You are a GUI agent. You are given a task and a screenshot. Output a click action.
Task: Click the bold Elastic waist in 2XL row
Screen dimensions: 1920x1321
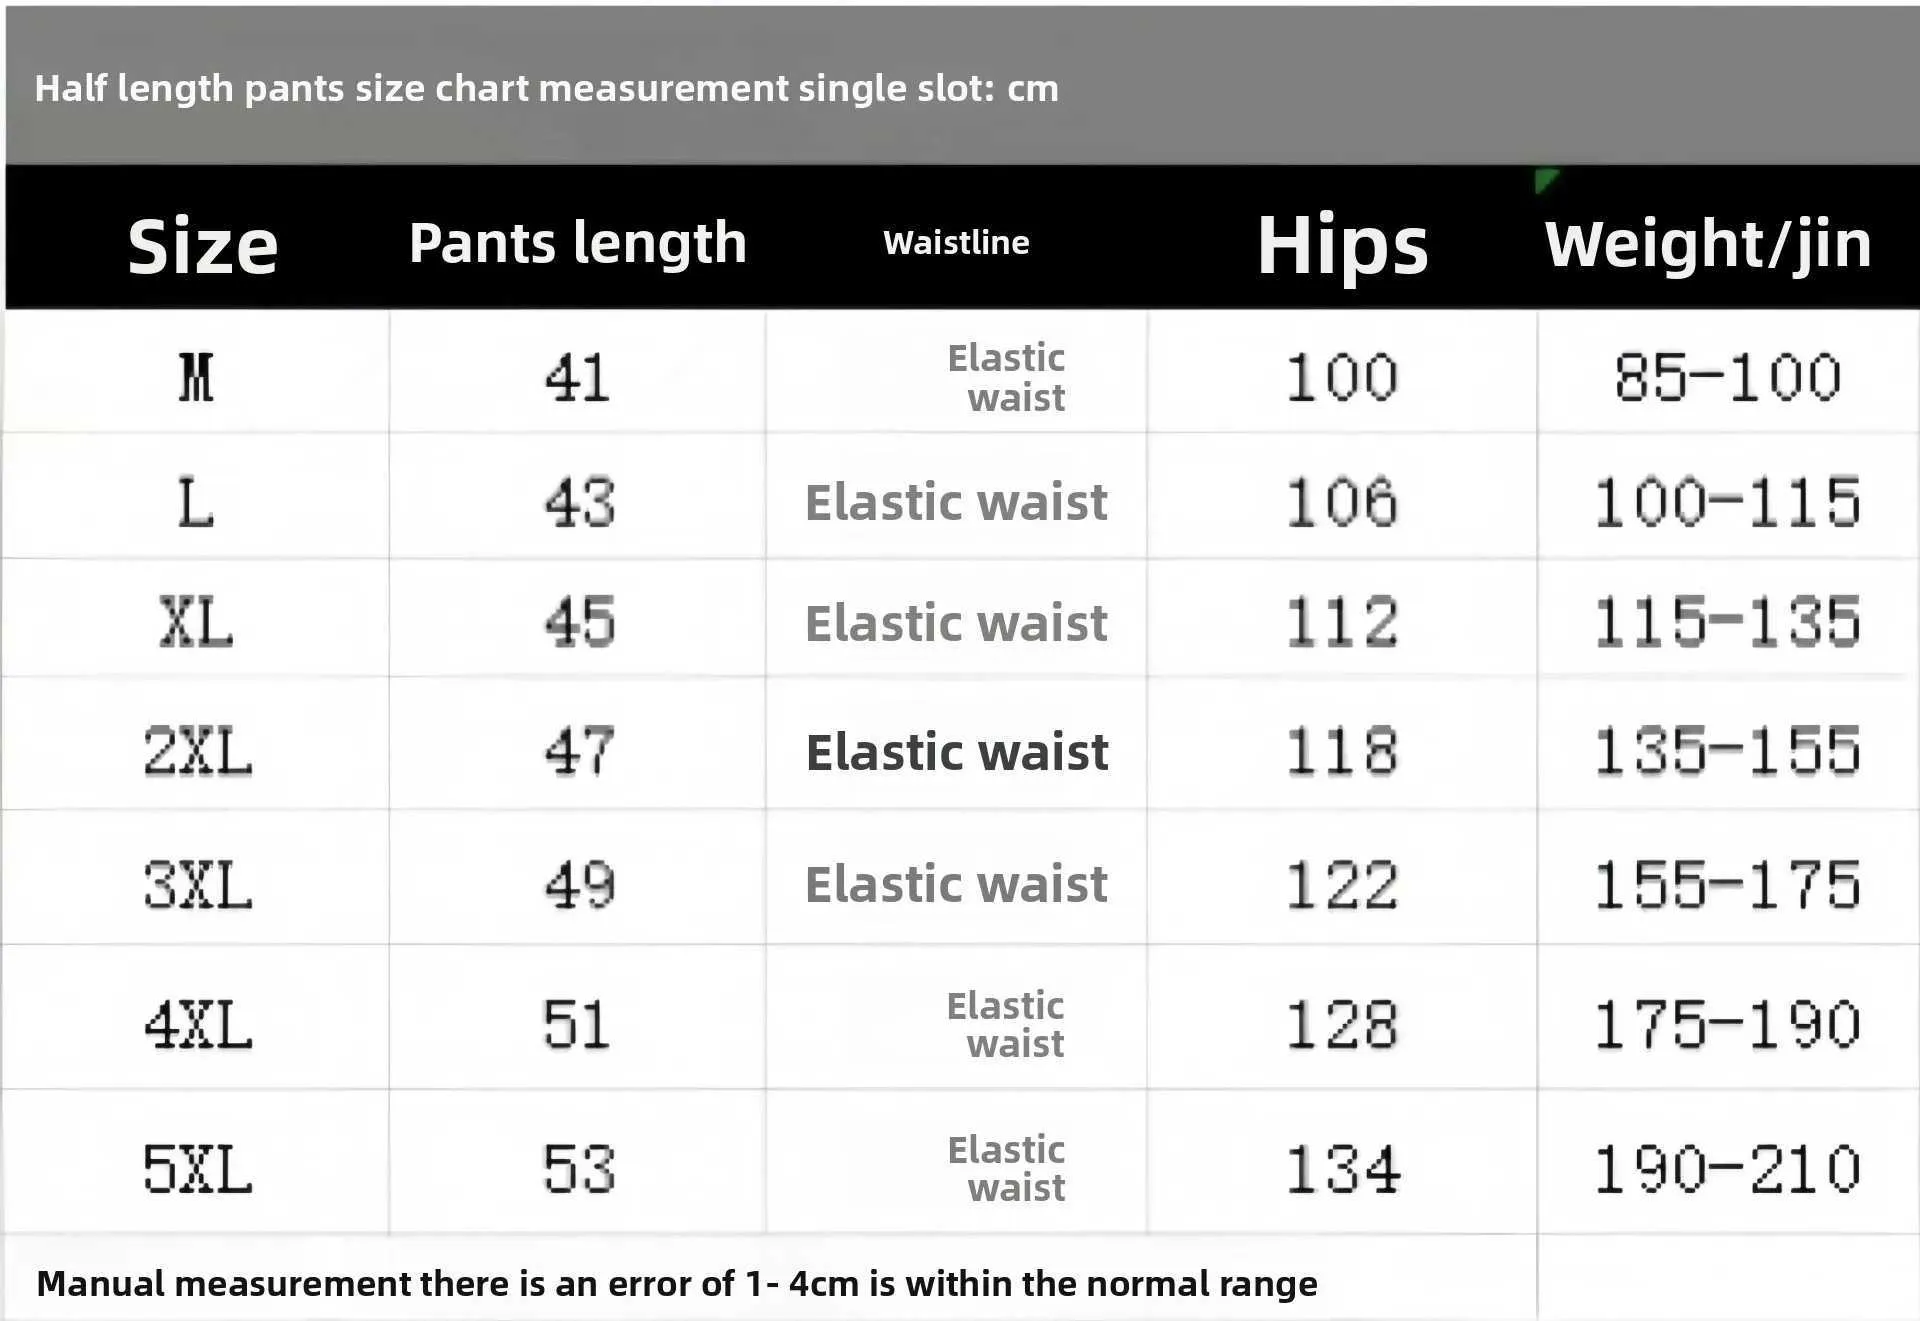coord(957,752)
